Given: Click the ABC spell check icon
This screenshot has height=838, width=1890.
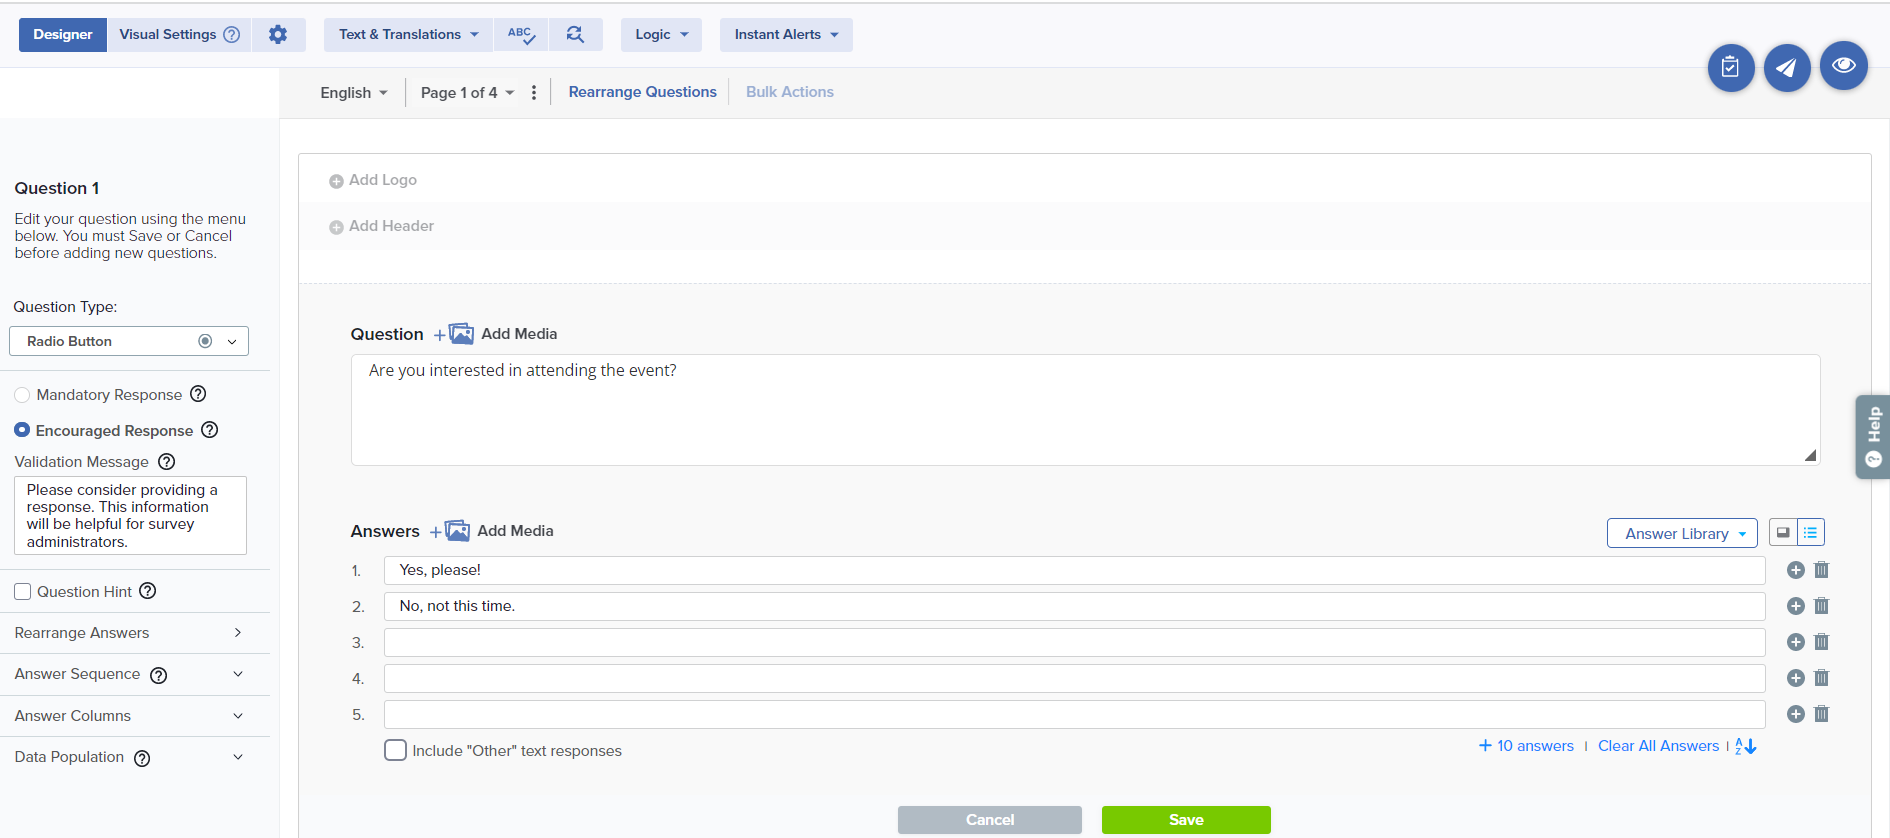Looking at the screenshot, I should click(521, 35).
